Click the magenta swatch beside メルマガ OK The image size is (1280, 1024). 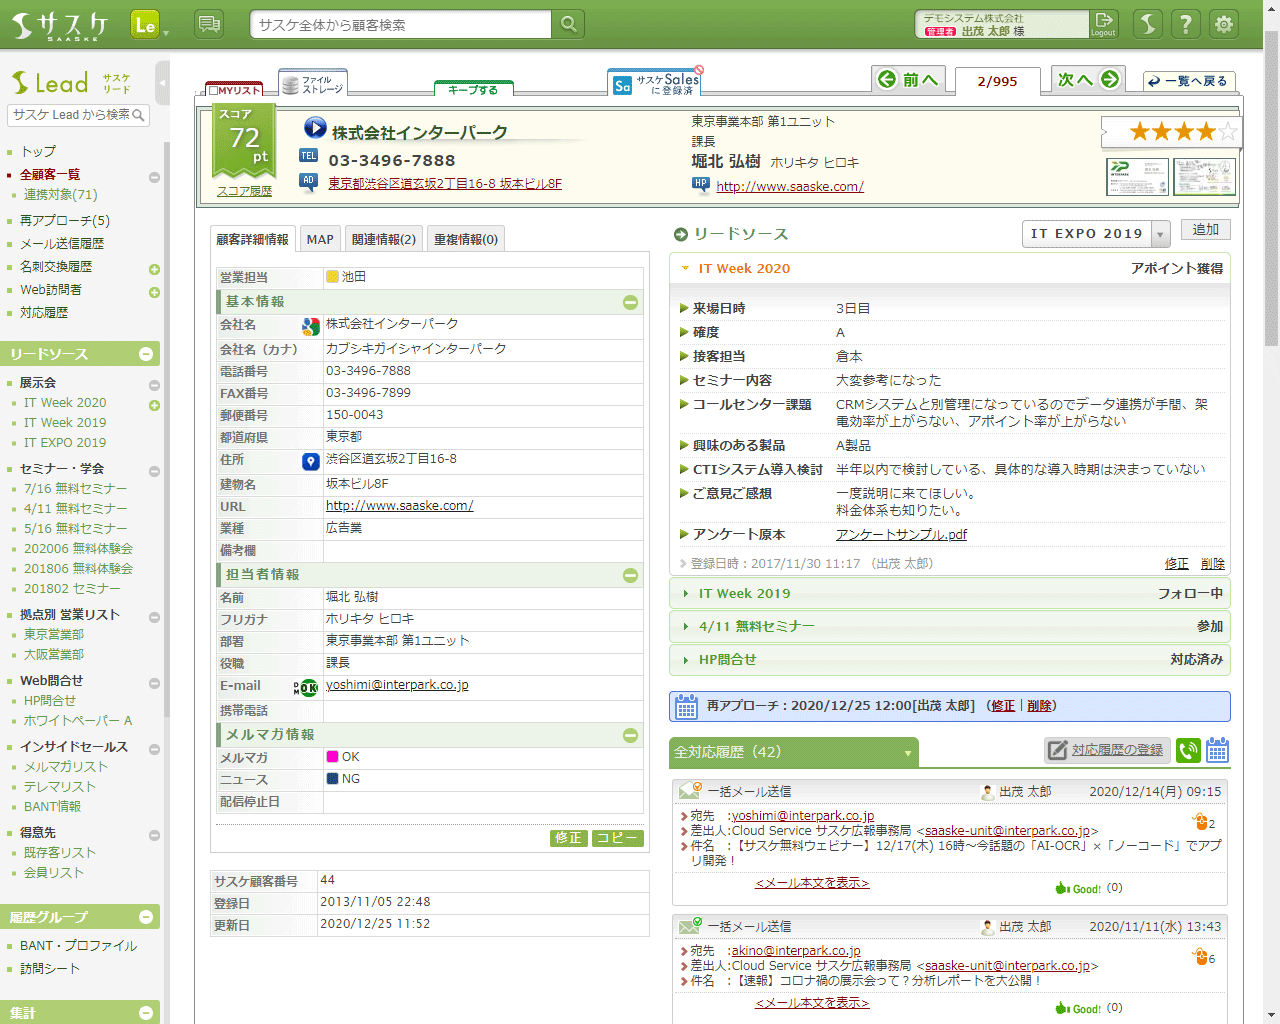[x=332, y=757]
